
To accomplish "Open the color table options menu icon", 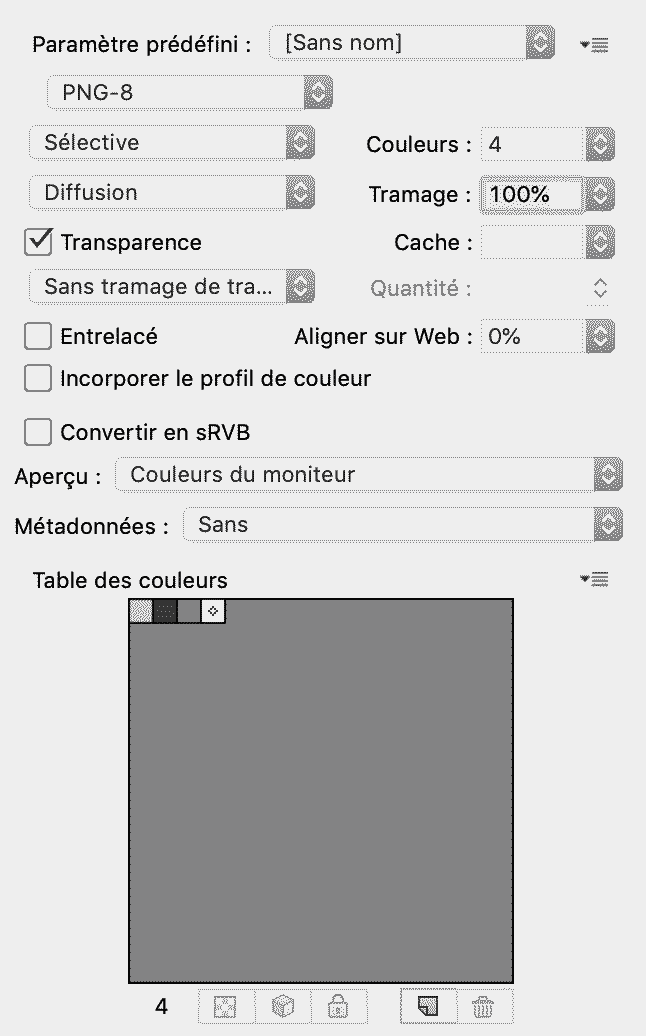I will [x=594, y=579].
